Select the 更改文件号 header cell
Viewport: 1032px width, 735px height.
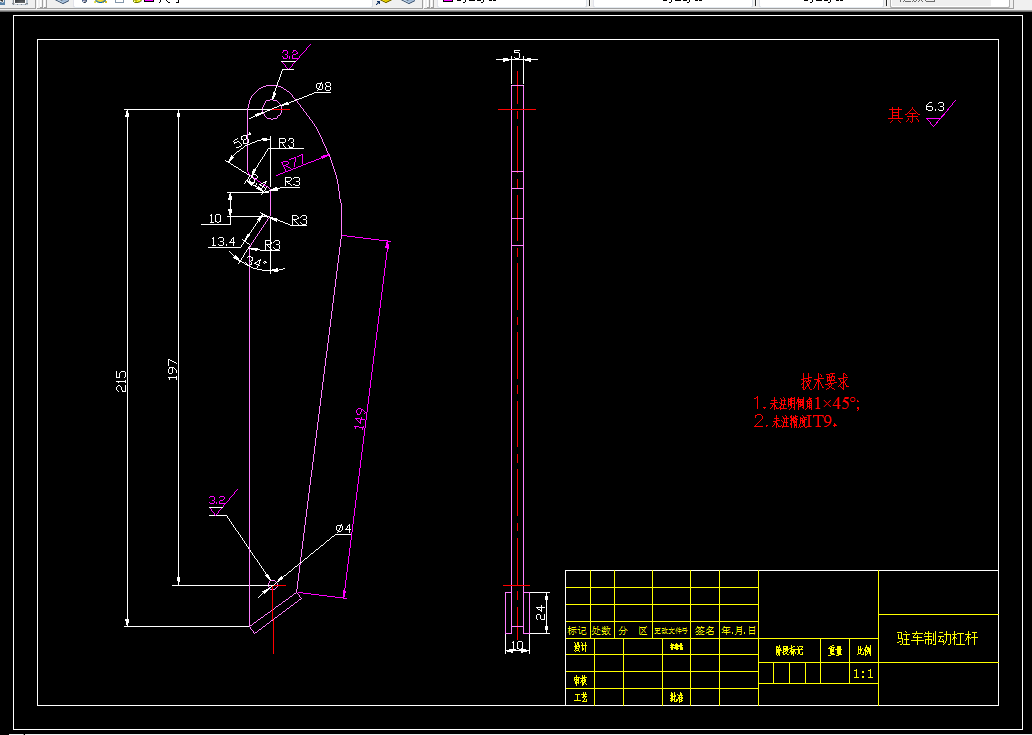point(671,630)
